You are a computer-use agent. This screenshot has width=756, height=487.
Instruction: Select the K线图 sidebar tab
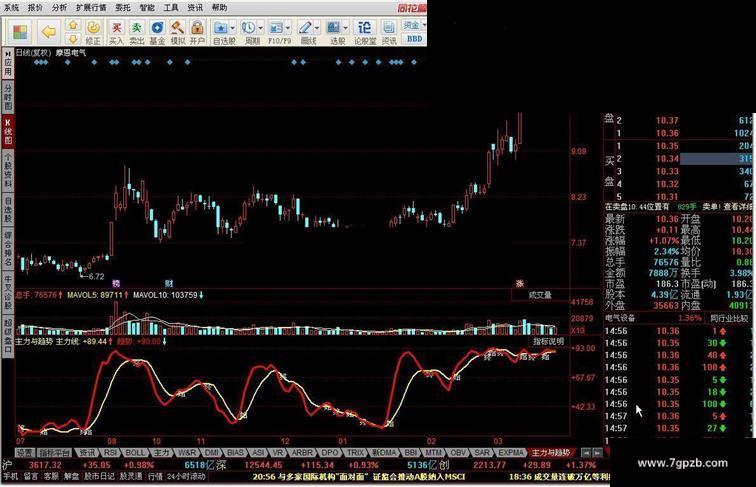click(x=8, y=131)
